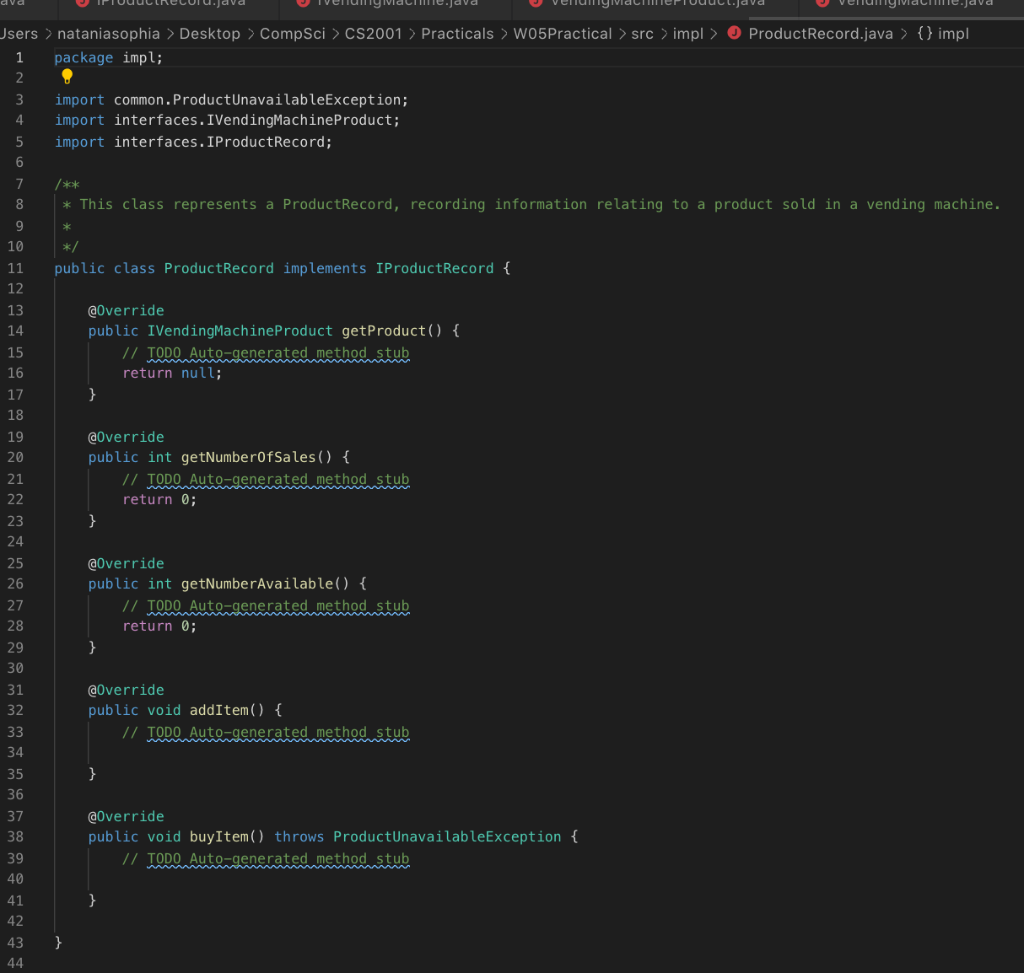Click the 'return null;' statement
Screen dimensions: 1024x973
coord(172,373)
